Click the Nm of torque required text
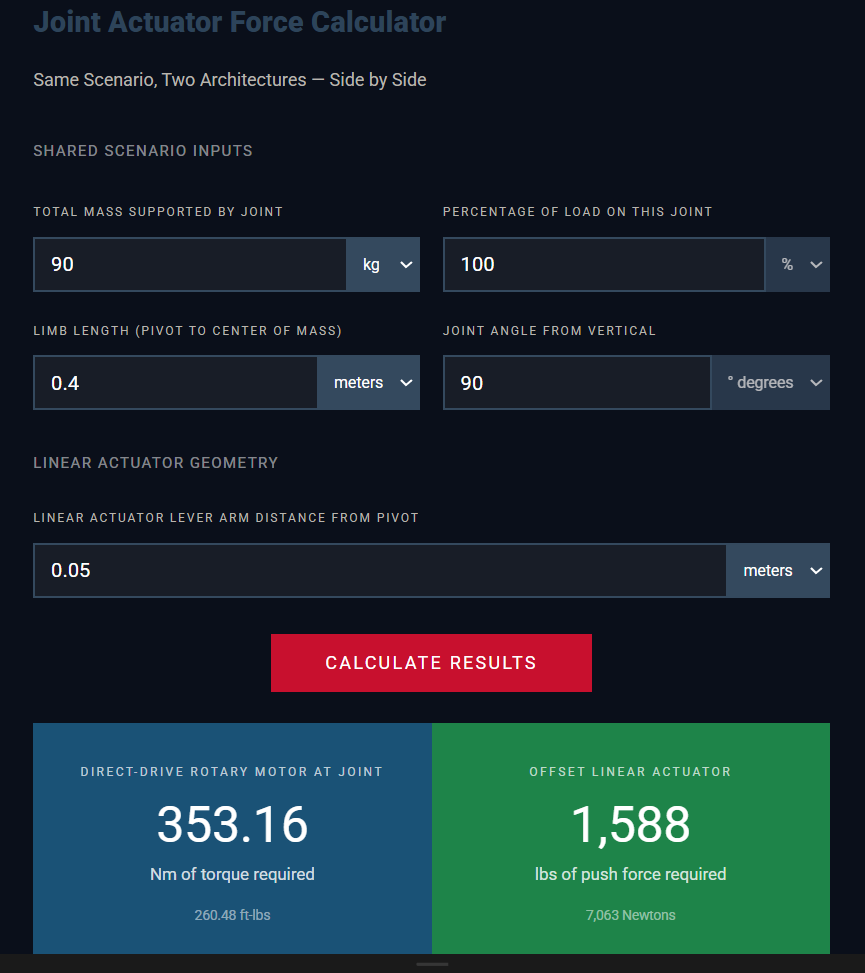865x973 pixels. (233, 874)
